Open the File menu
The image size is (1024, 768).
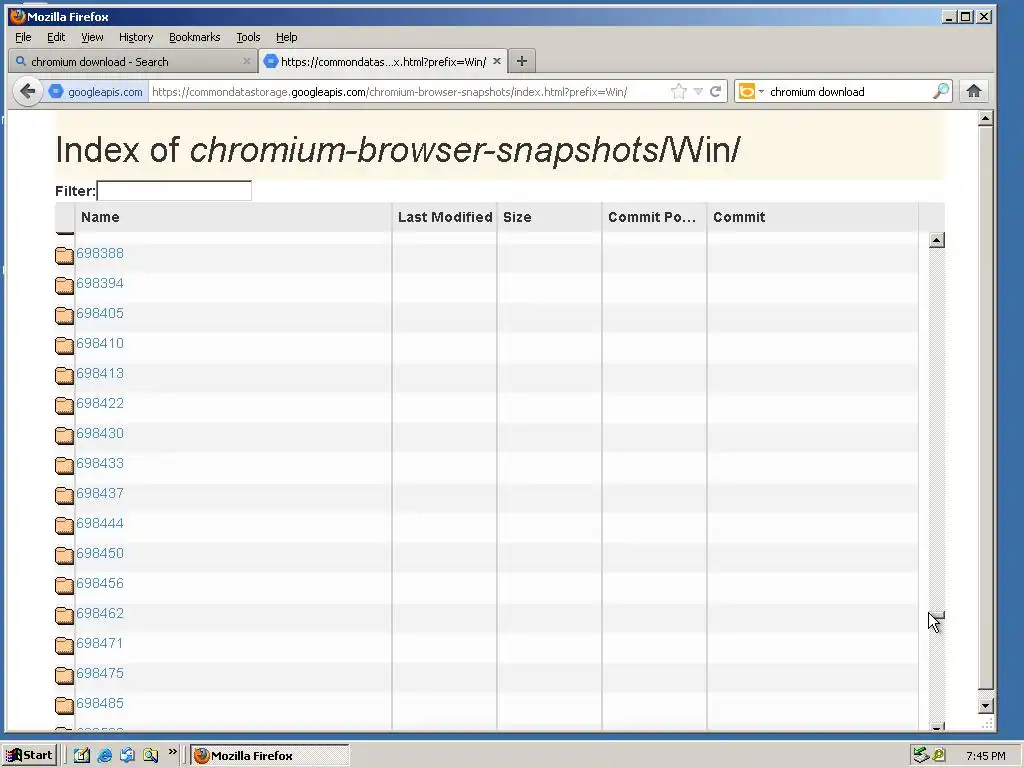(23, 37)
